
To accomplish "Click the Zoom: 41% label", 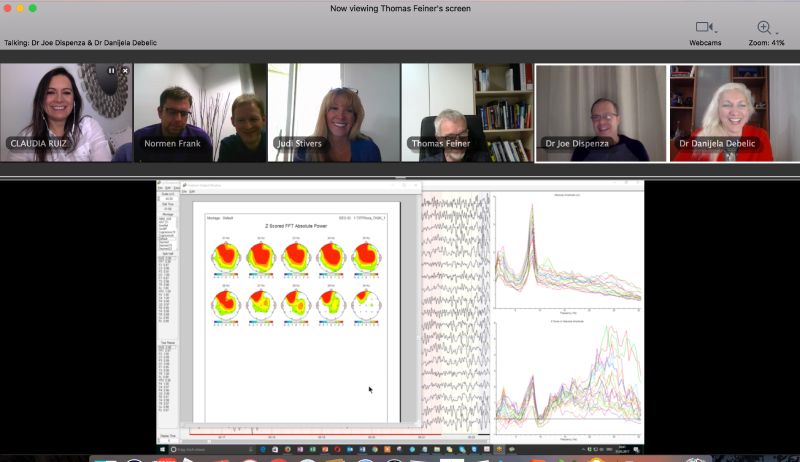I will [x=766, y=43].
